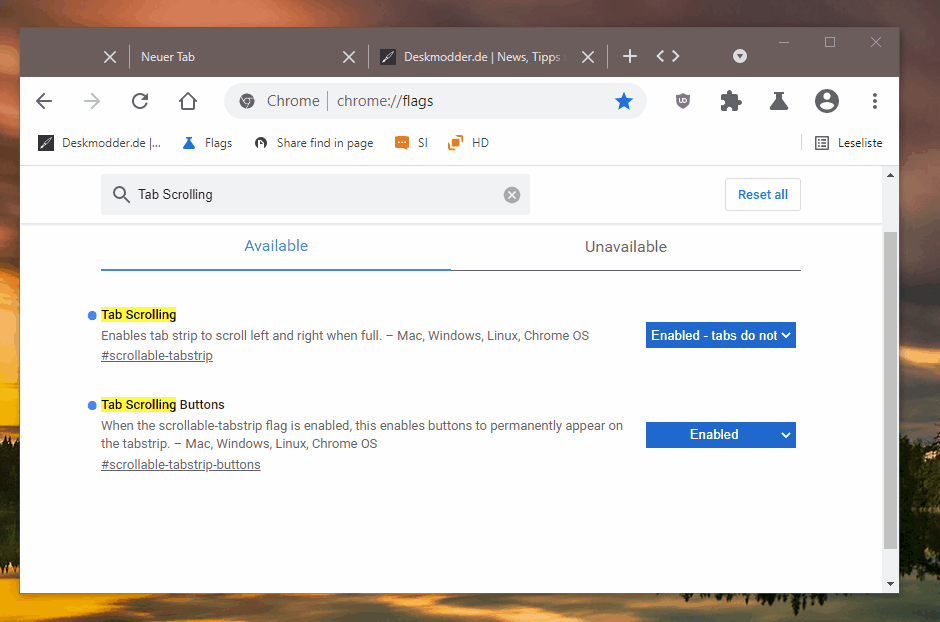Reload the chrome://flags page
940x622 pixels.
pyautogui.click(x=140, y=101)
